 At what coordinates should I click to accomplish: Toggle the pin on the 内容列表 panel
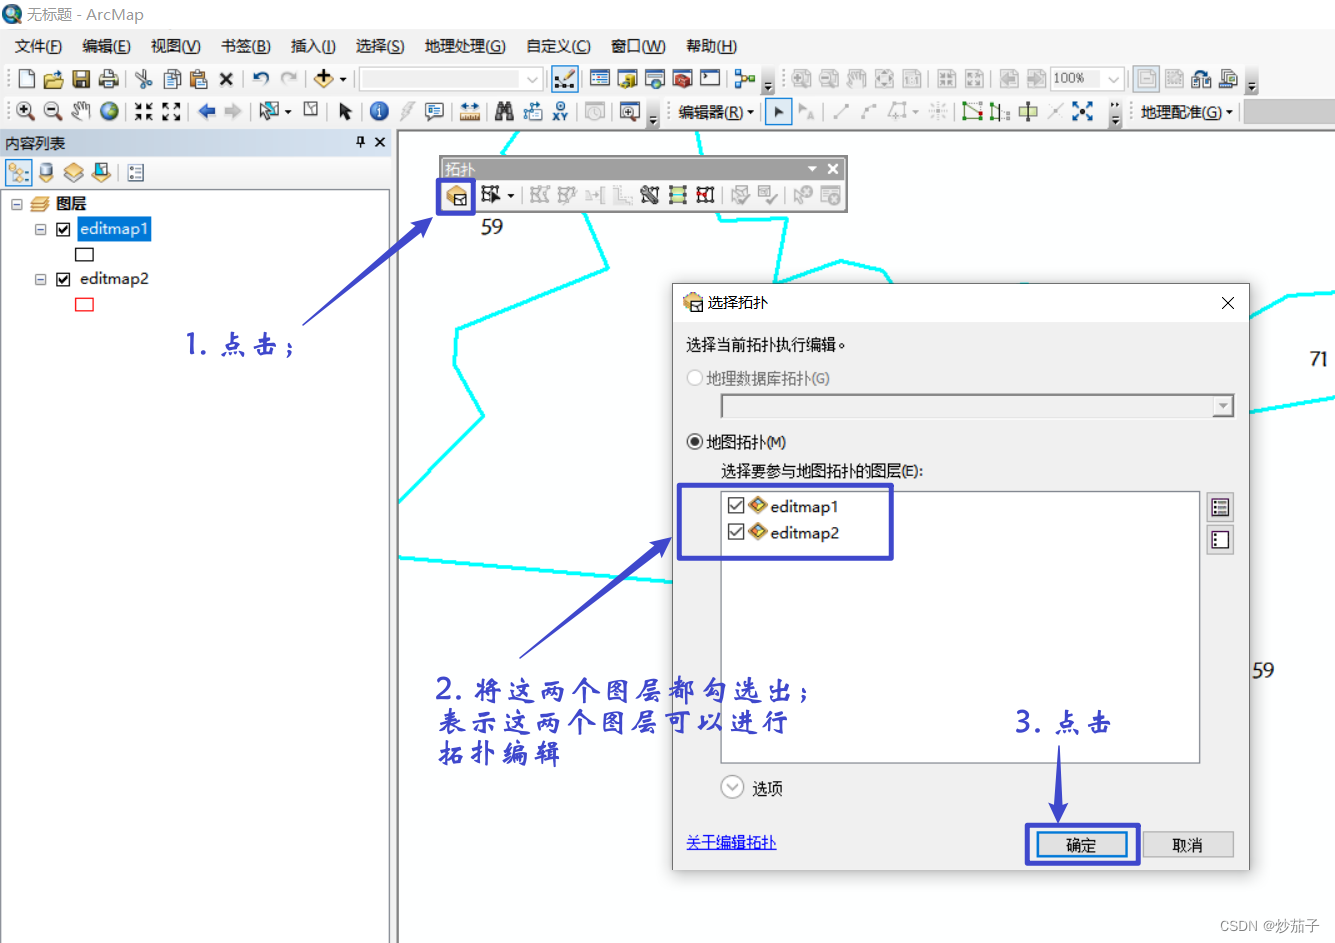[361, 143]
